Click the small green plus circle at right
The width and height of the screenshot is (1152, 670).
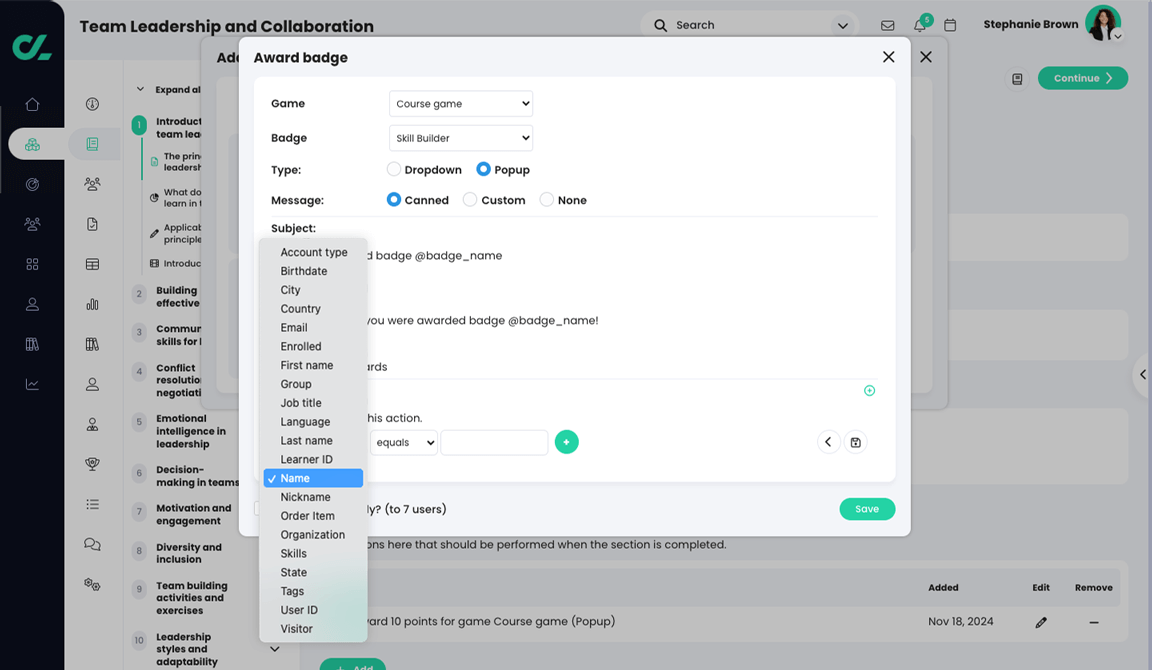869,391
